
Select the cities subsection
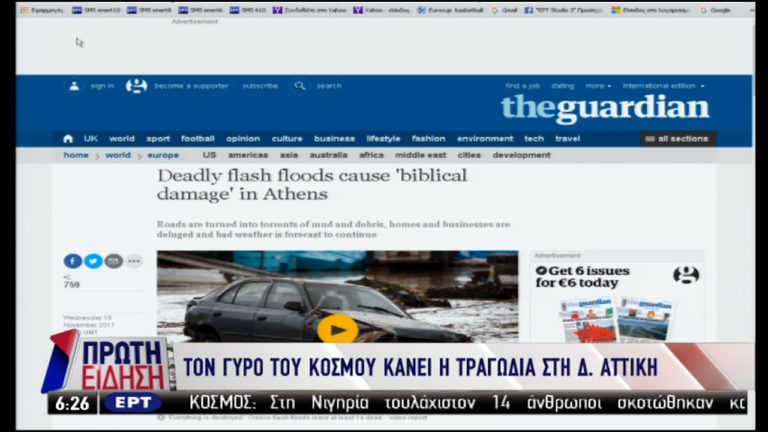(469, 155)
